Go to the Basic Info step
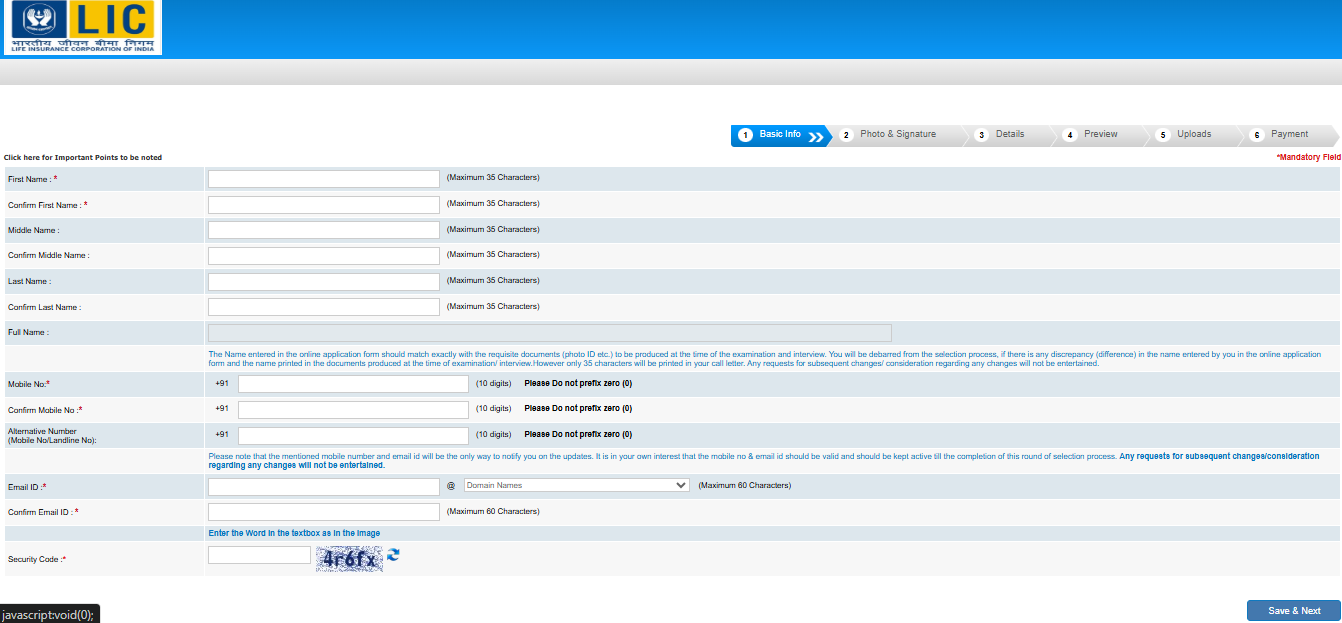This screenshot has width=1342, height=623. point(779,135)
